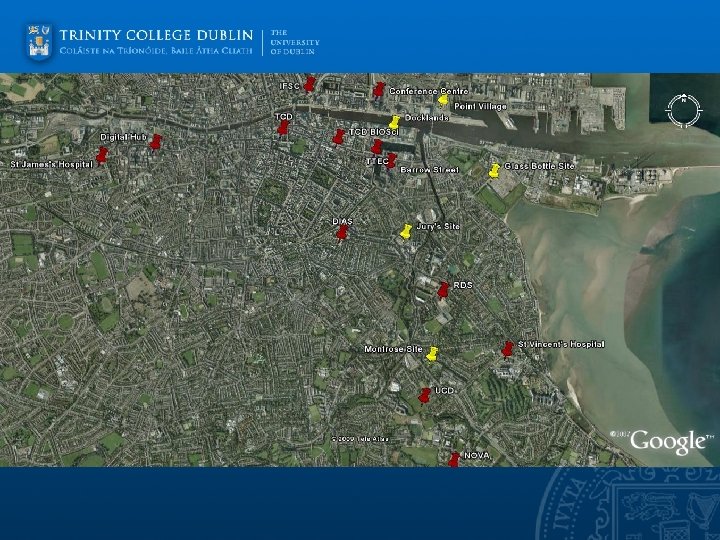Select the red St James's Hospital pushpin
The height and width of the screenshot is (540, 720).
tap(101, 155)
